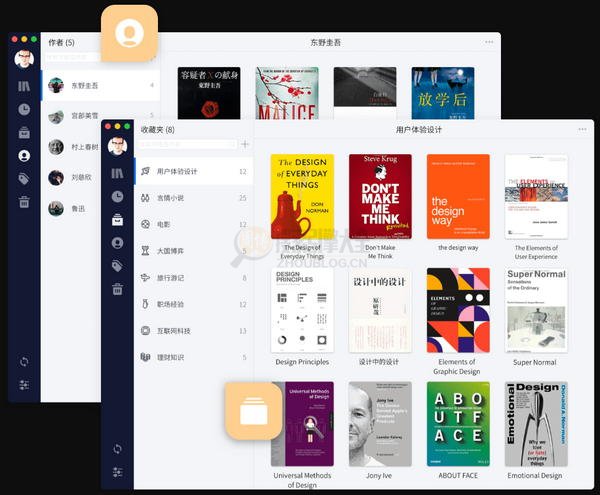Open gray cover book in 东野圭吾 window
This screenshot has width=600, height=495.
coord(365,93)
